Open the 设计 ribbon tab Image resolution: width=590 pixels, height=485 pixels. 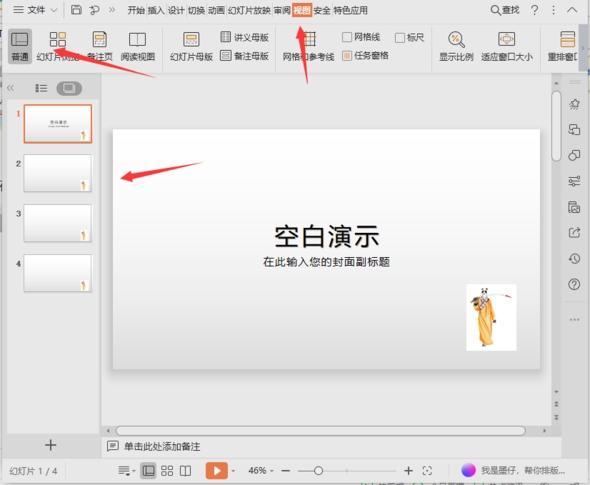tap(176, 10)
